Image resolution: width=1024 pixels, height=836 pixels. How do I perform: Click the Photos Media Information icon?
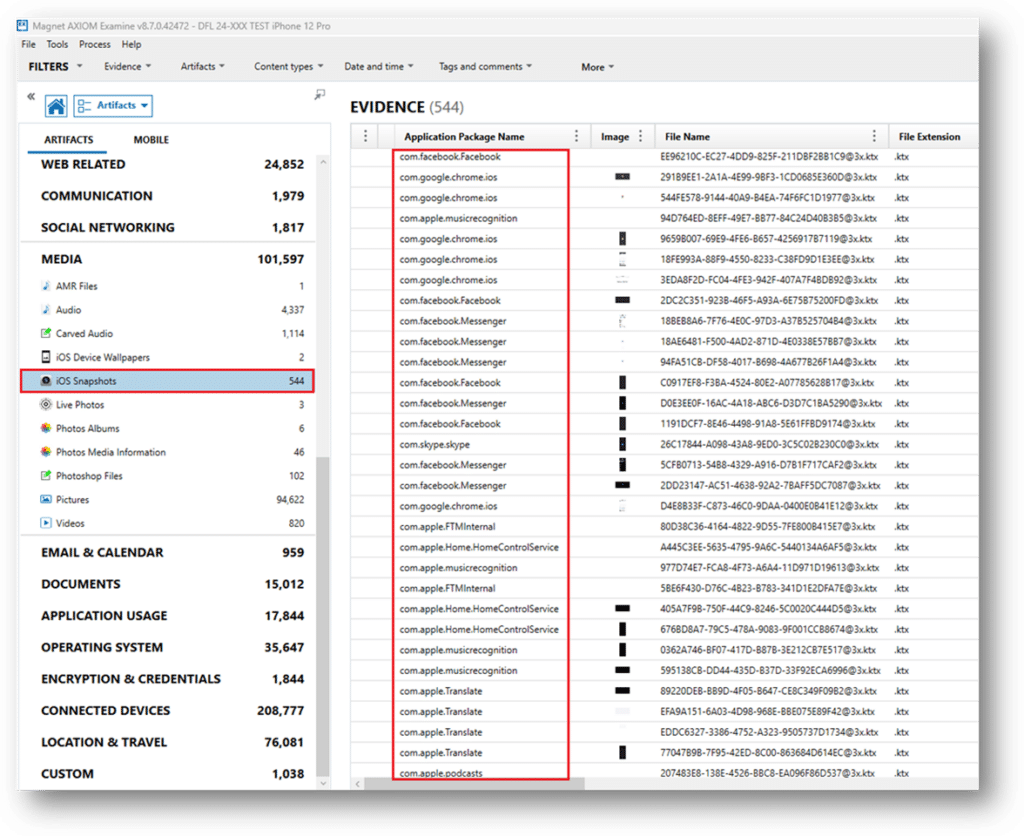pyautogui.click(x=46, y=452)
